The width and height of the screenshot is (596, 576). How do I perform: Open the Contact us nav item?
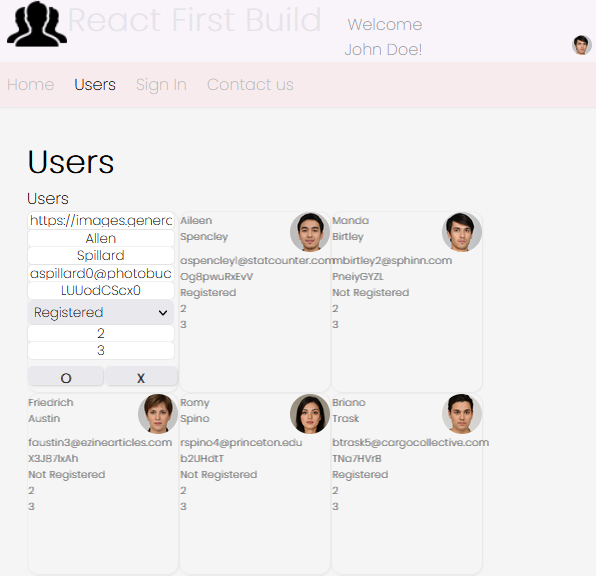click(x=250, y=84)
